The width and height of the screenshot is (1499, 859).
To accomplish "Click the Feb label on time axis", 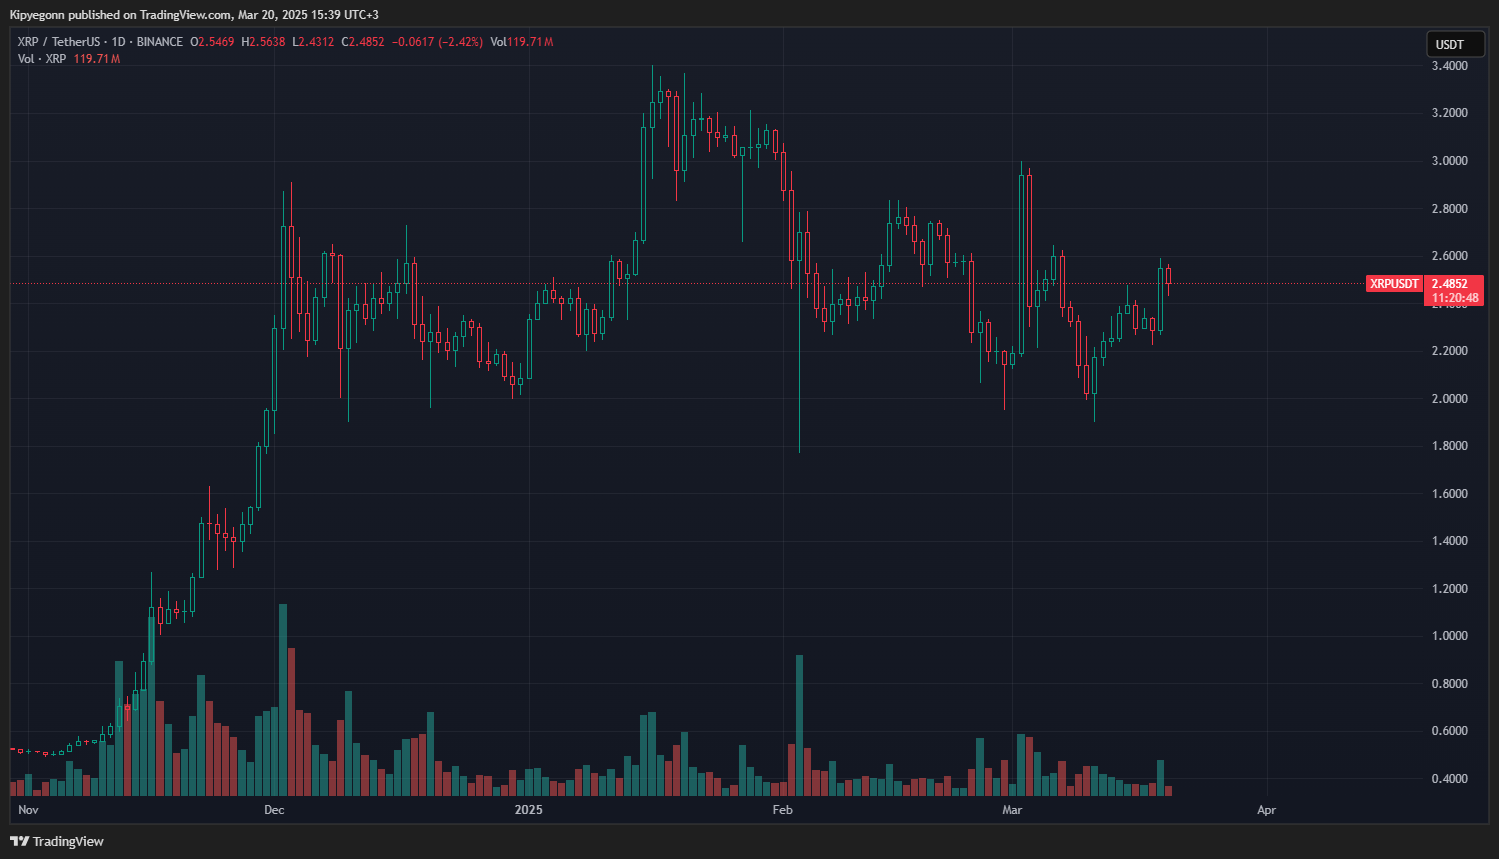I will click(x=782, y=810).
